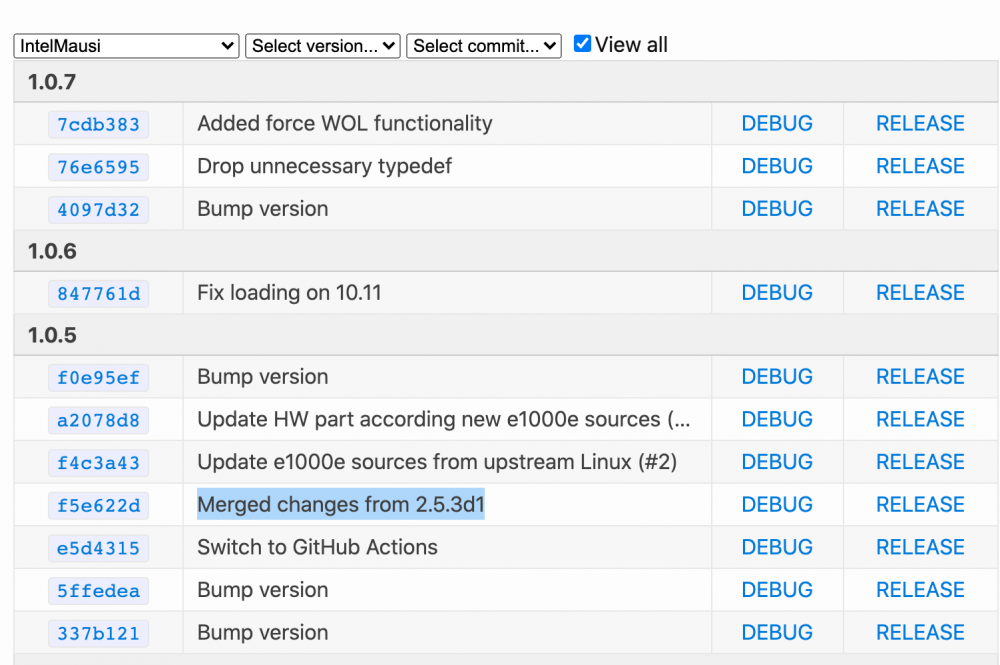Image resolution: width=1000 pixels, height=665 pixels.
Task: Open the Select version dropdown
Action: [323, 46]
